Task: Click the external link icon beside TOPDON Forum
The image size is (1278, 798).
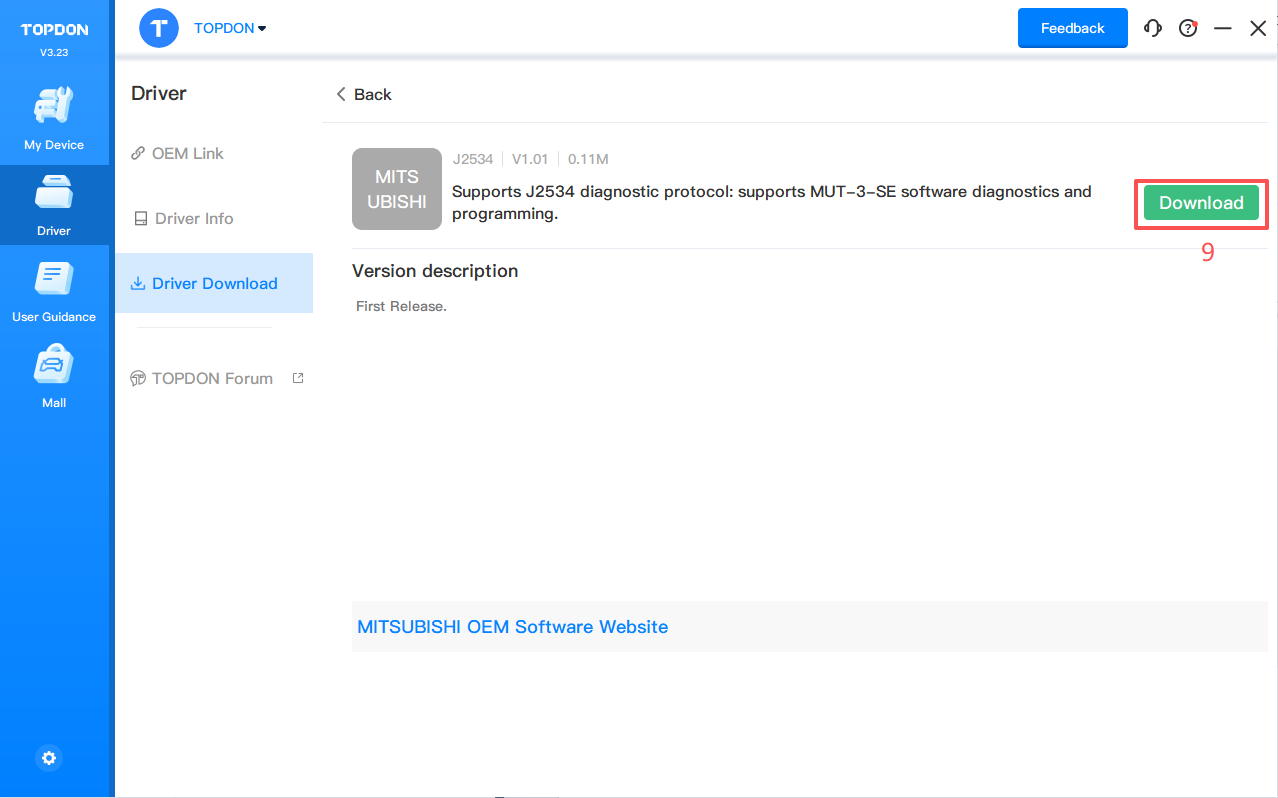Action: point(297,378)
